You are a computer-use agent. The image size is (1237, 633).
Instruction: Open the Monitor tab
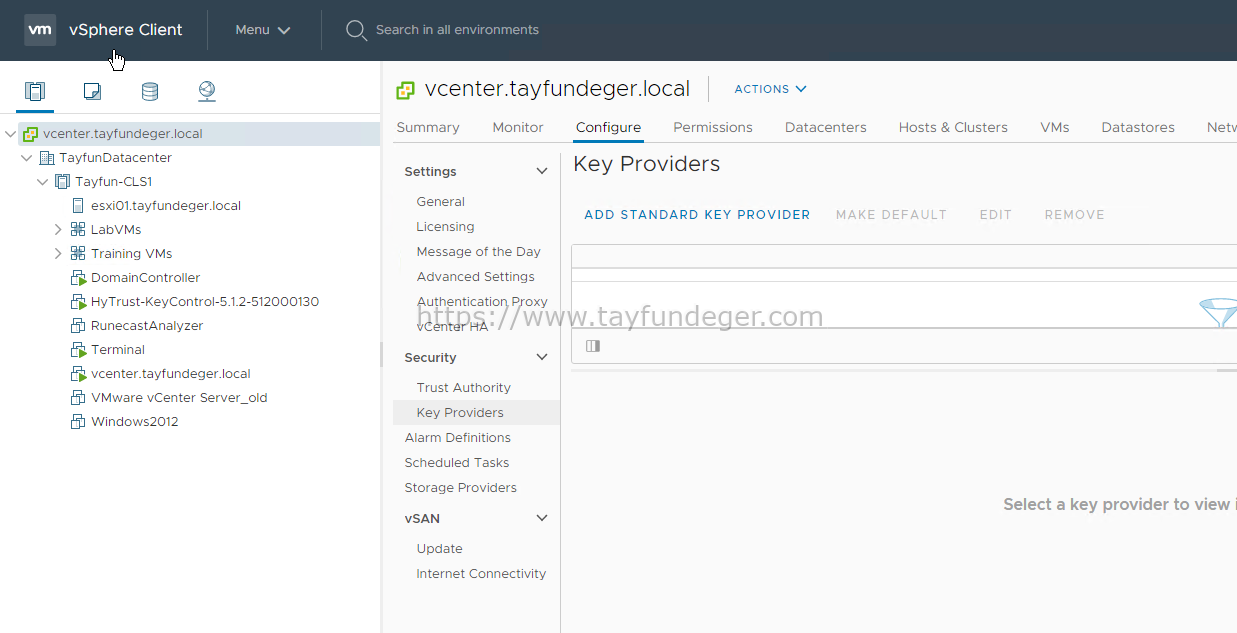click(x=518, y=127)
